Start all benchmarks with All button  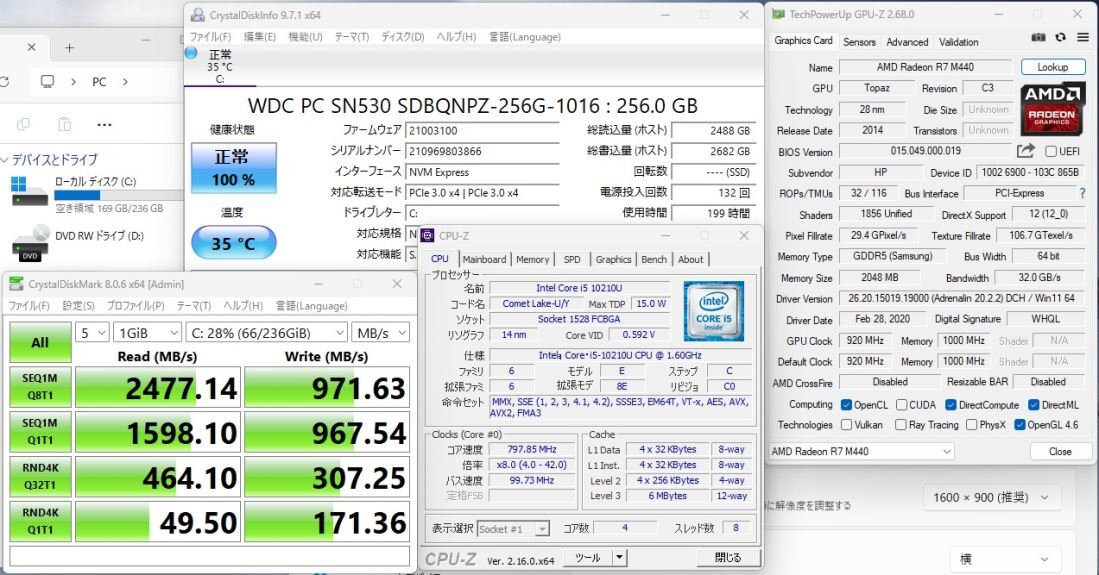click(40, 342)
